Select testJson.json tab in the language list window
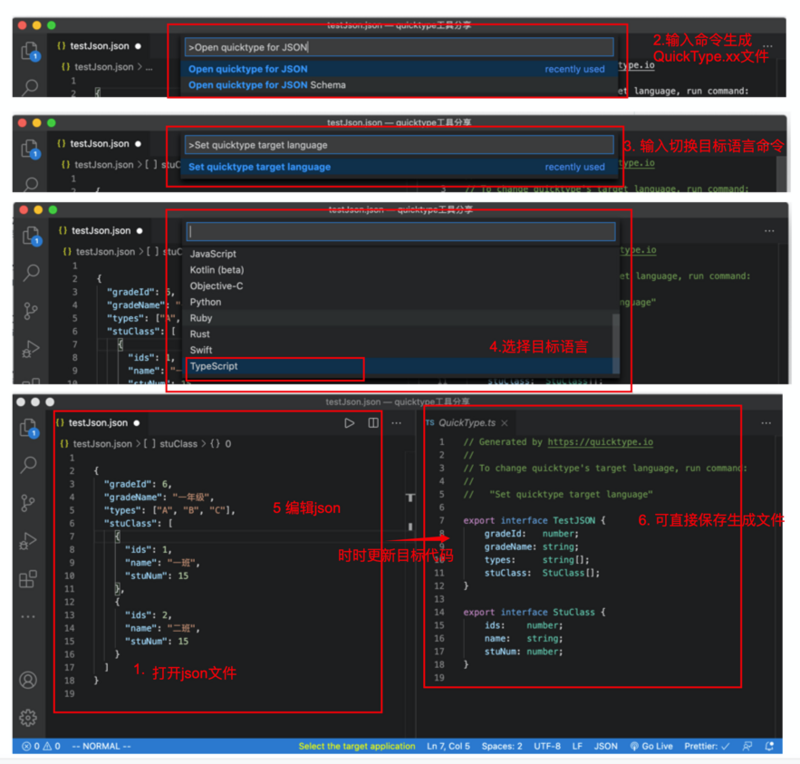800x764 pixels. [101, 231]
